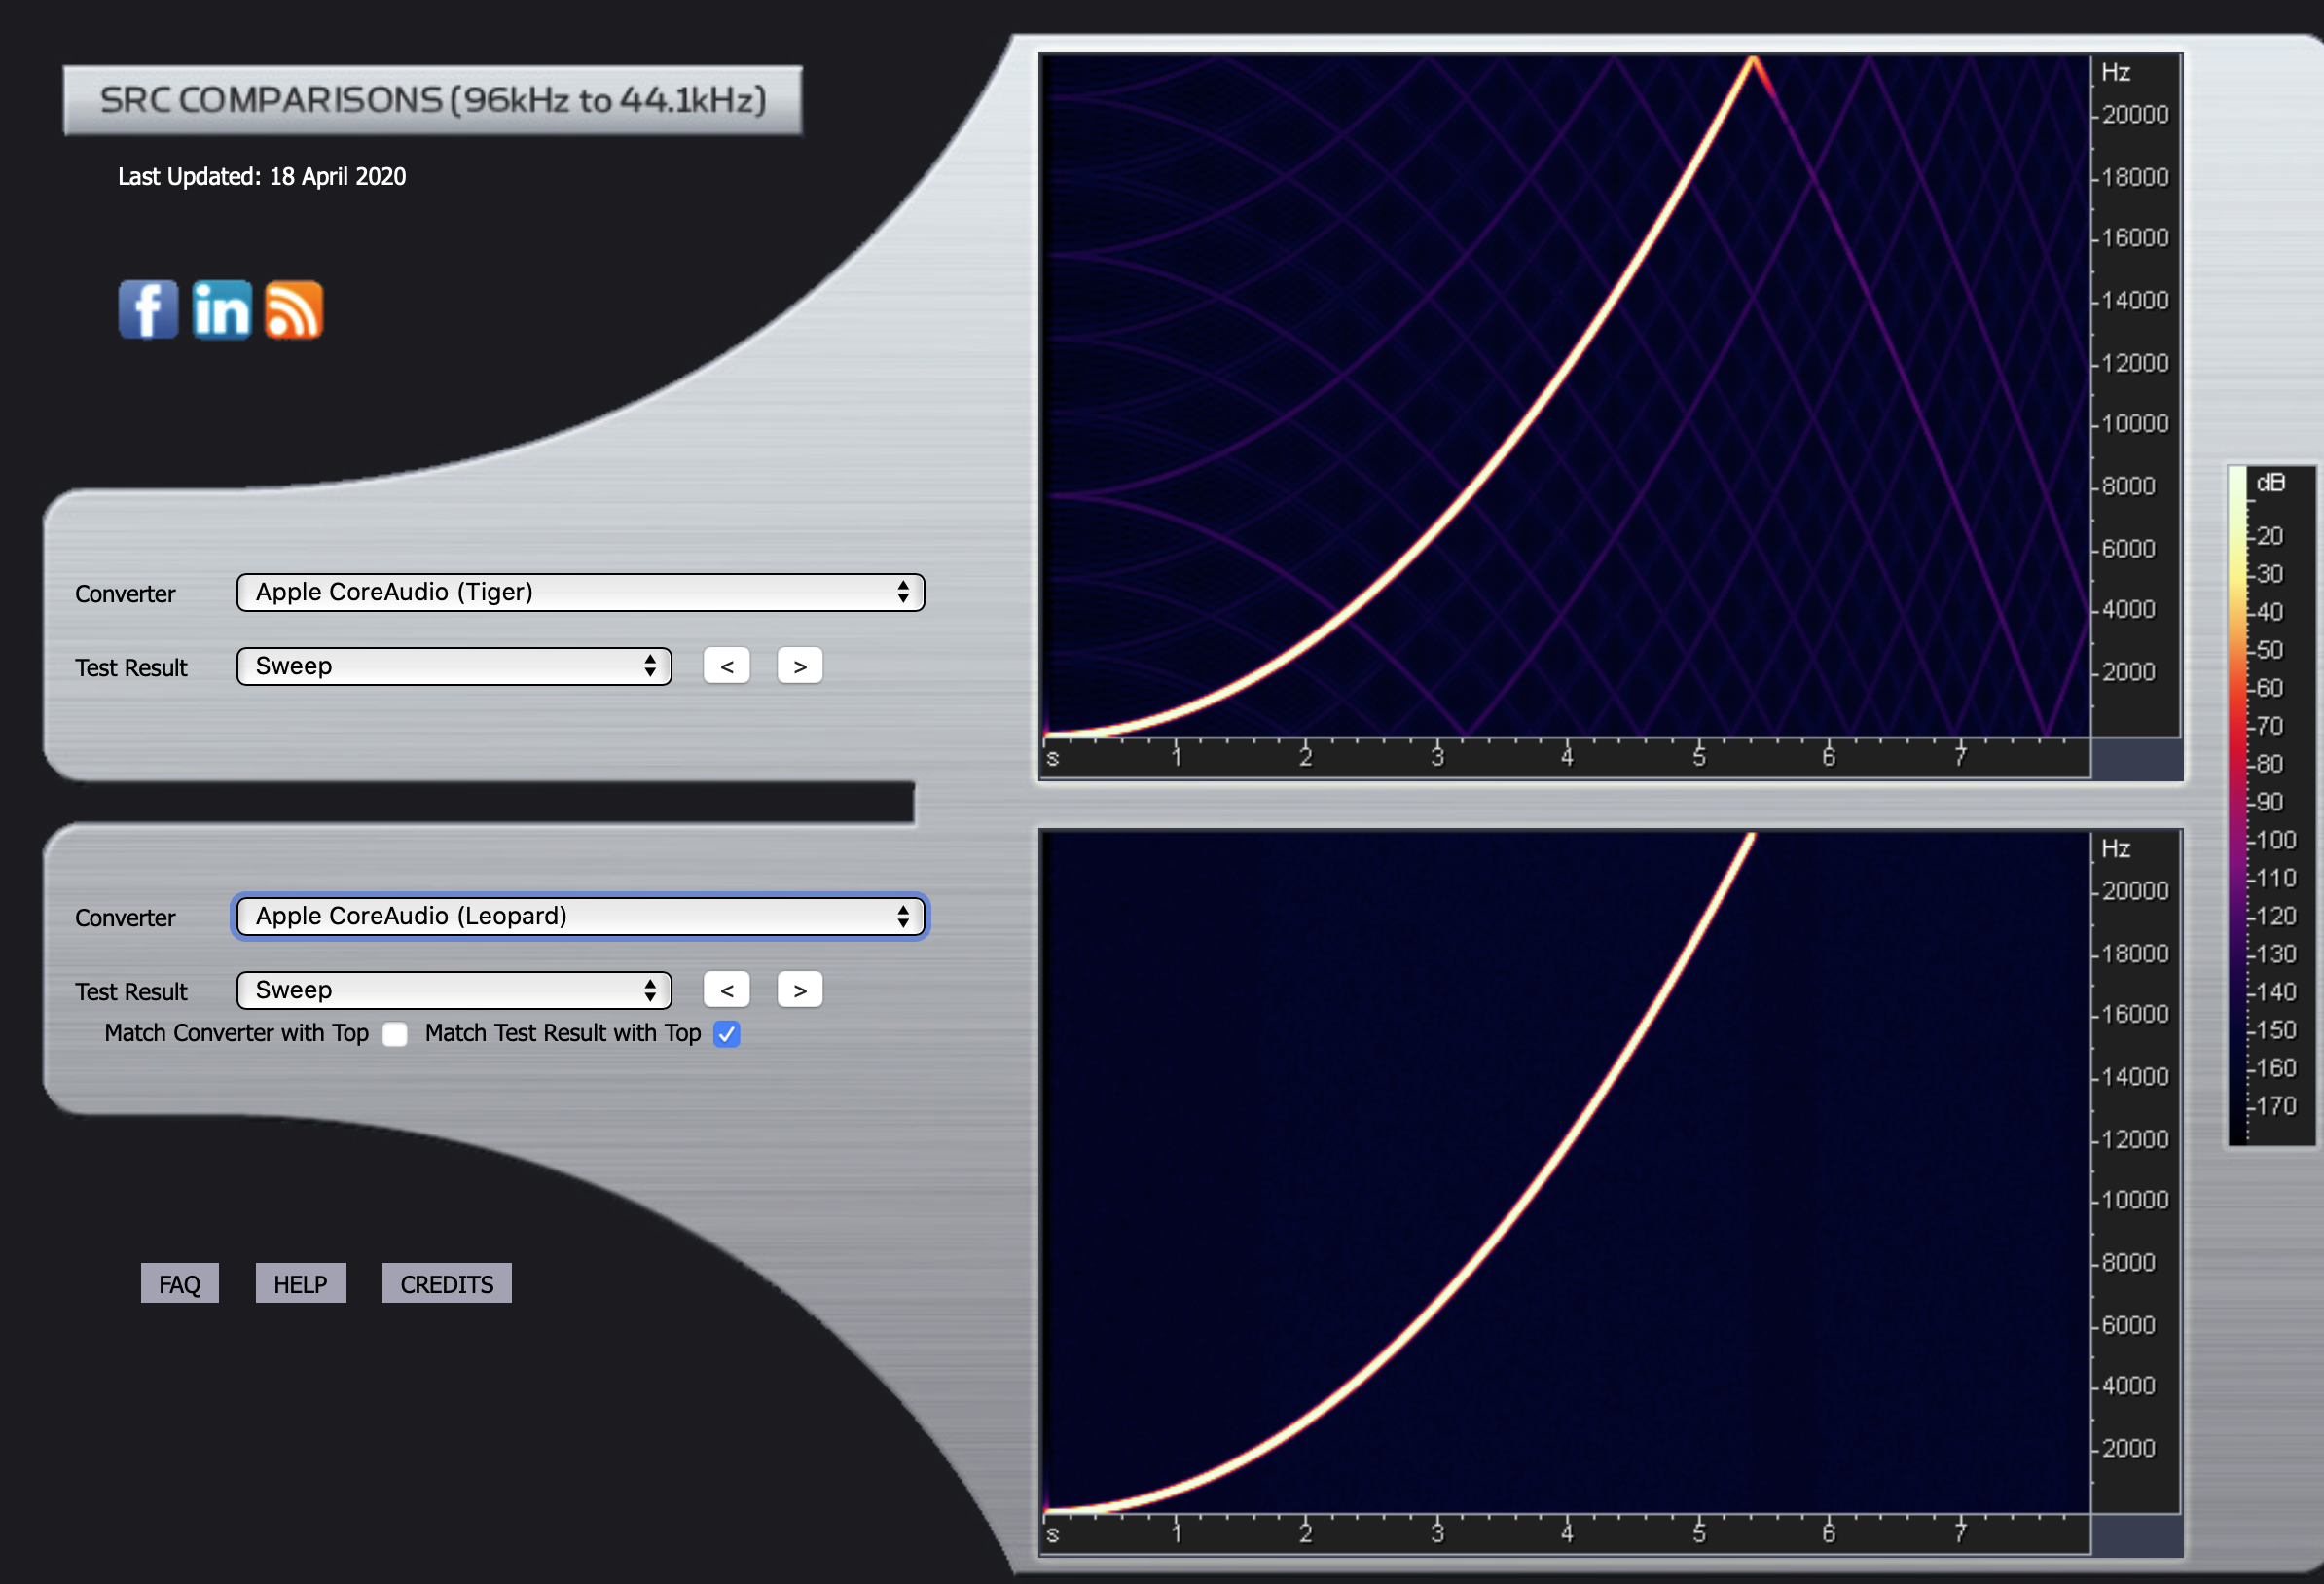The width and height of the screenshot is (2324, 1584).
Task: Click the 2000 Hz label on bottom graph
Action: pos(2129,1449)
